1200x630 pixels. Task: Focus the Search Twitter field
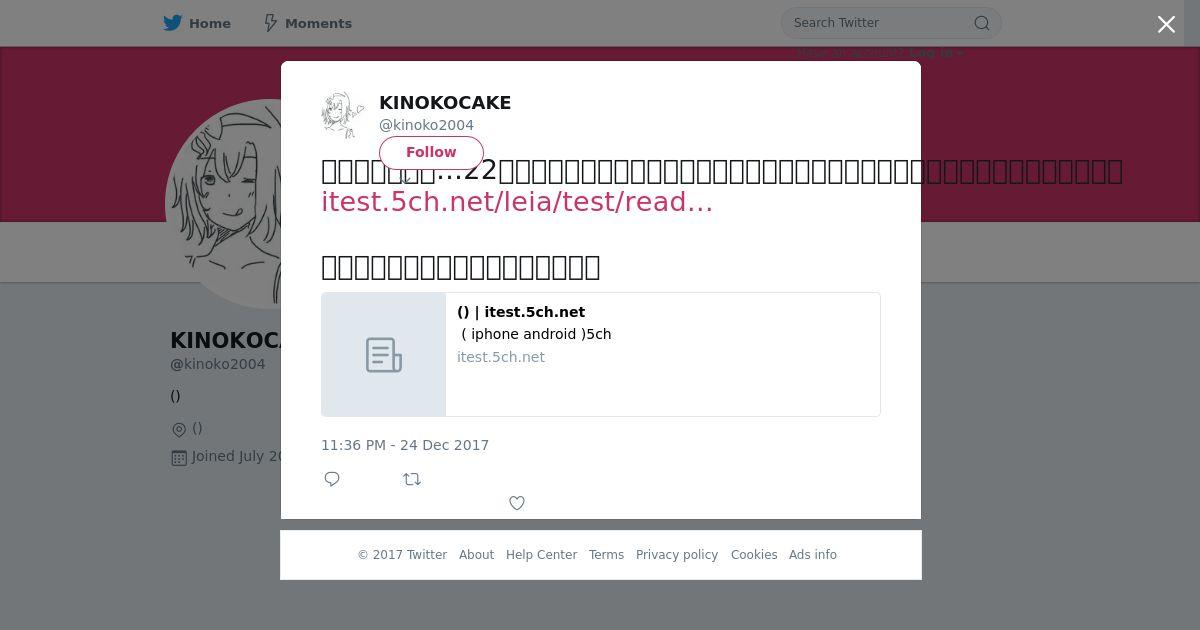(880, 23)
